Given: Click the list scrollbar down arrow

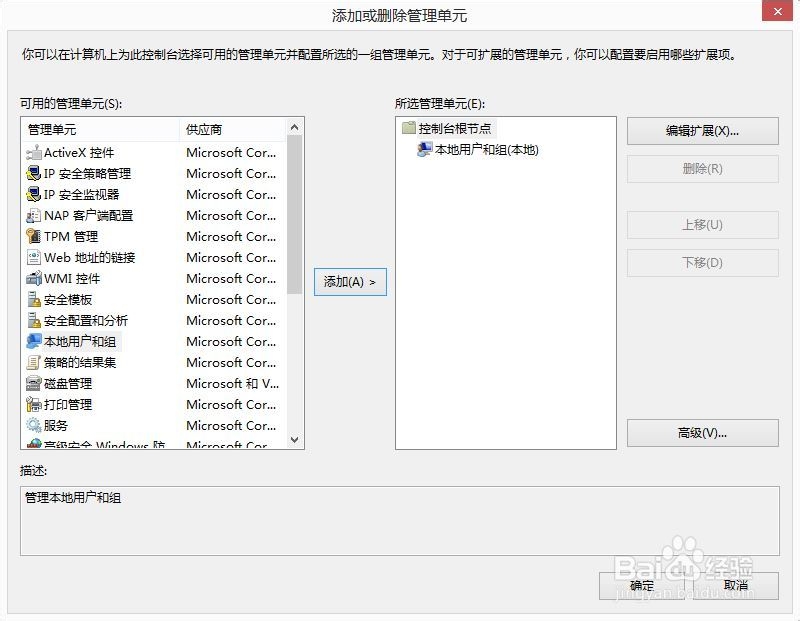Looking at the screenshot, I should tap(294, 439).
